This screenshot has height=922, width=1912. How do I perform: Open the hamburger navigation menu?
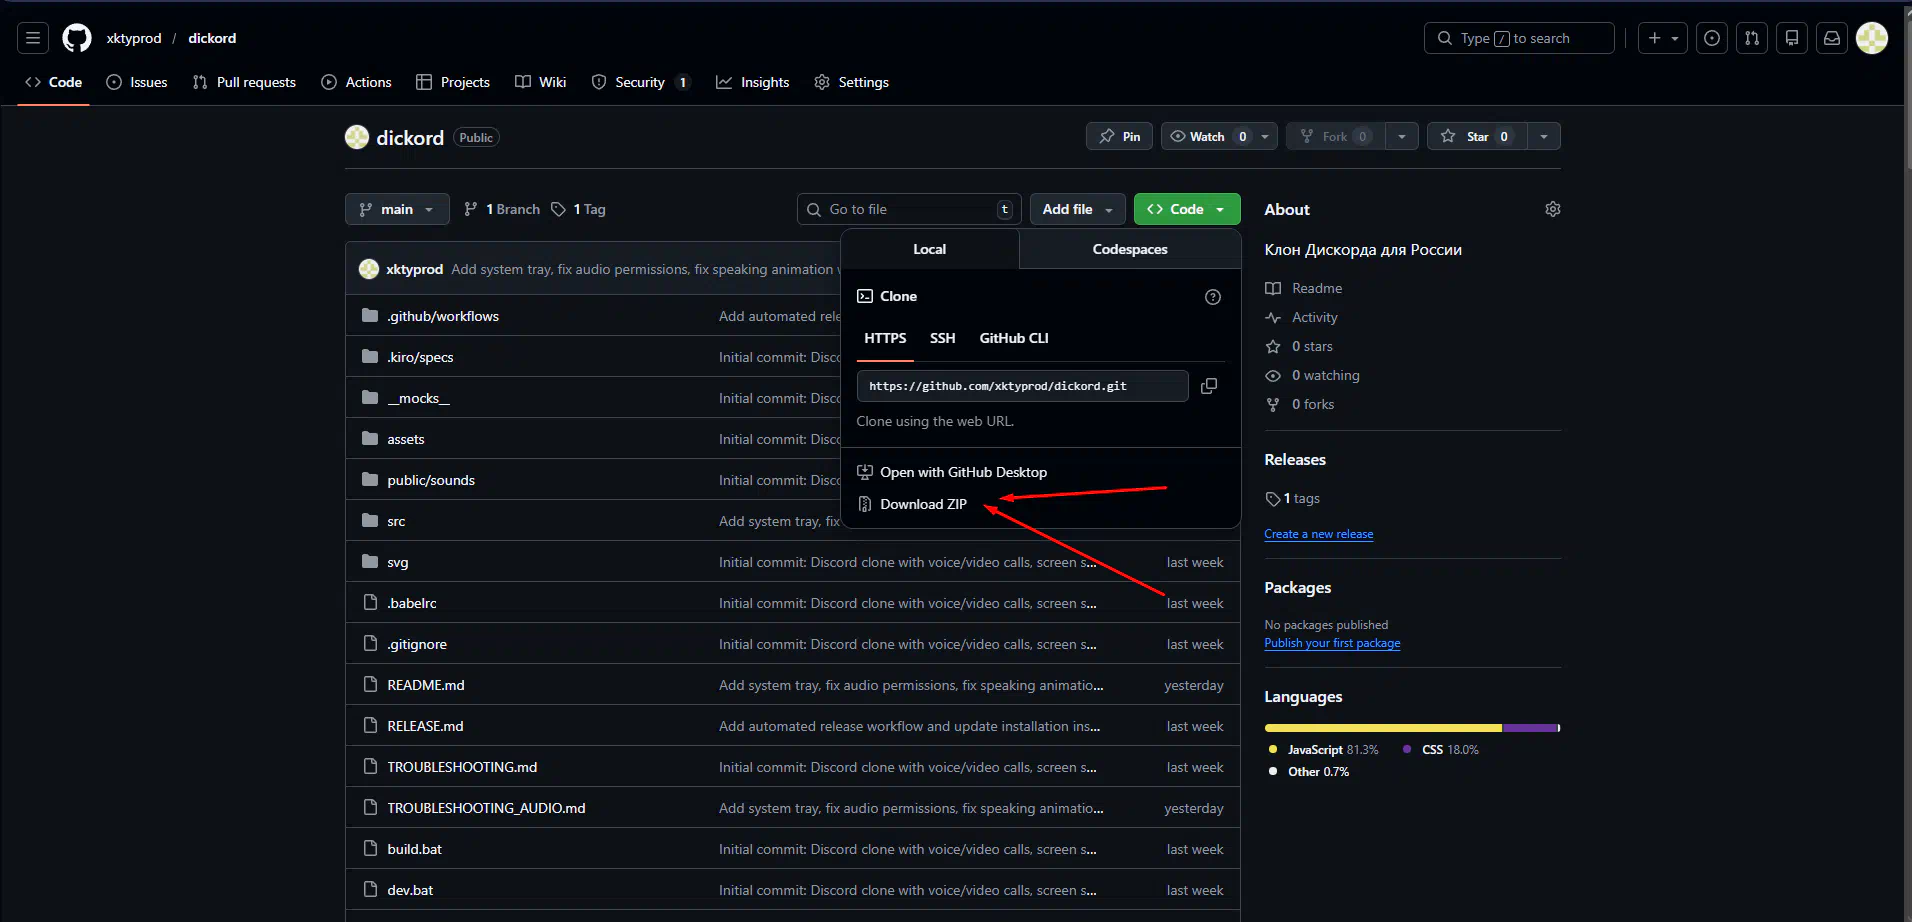(33, 38)
